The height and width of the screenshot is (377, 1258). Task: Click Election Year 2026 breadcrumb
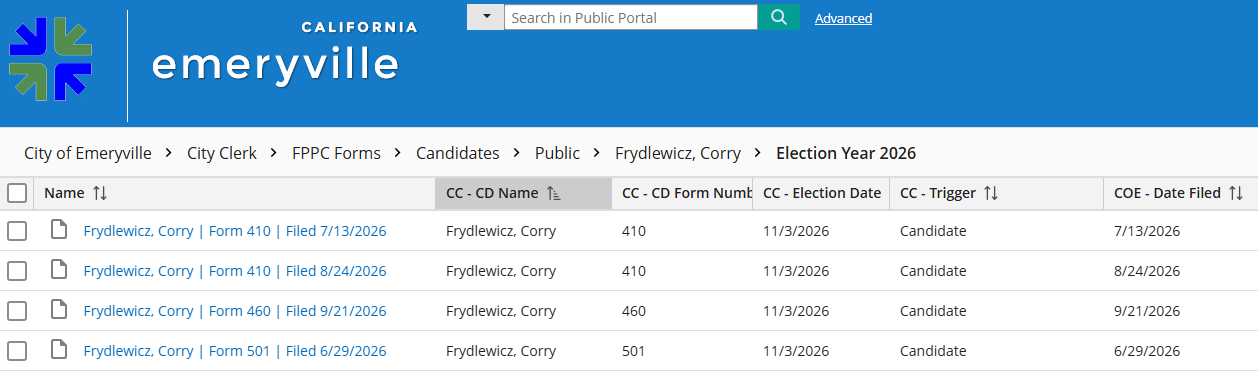click(x=846, y=153)
